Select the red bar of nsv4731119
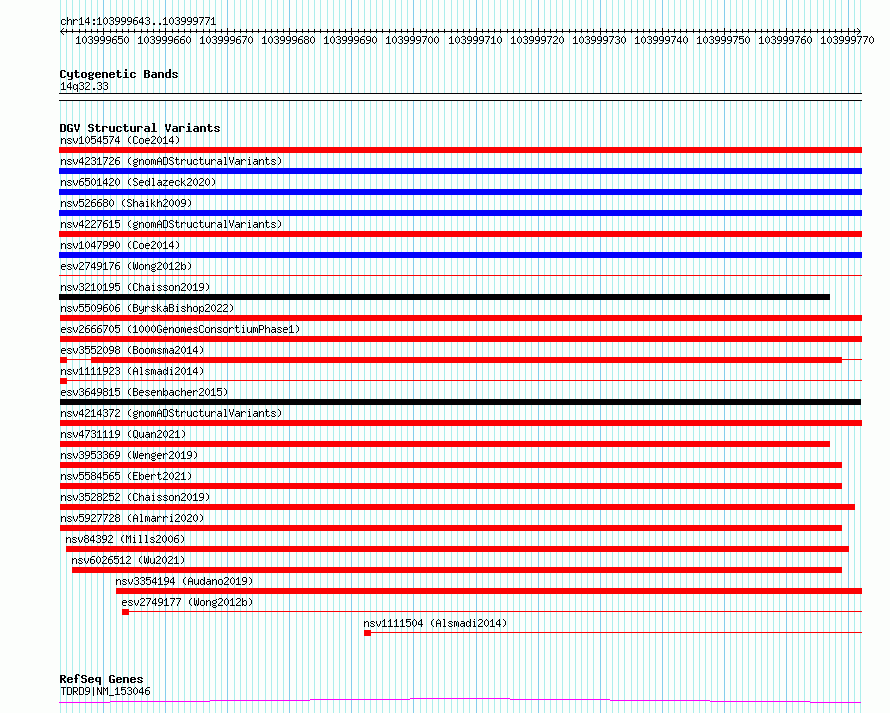890x713 pixels. (x=444, y=444)
